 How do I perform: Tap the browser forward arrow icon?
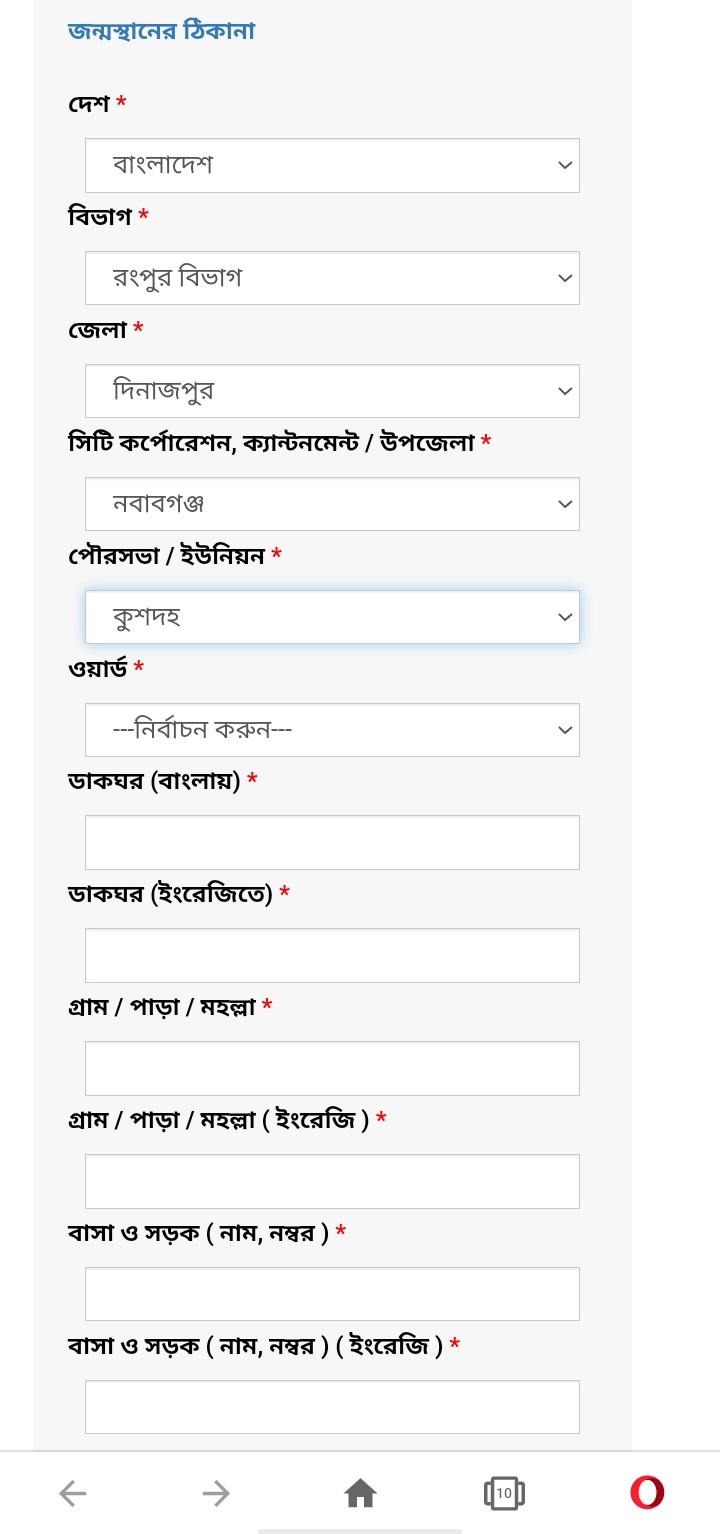pos(216,1494)
